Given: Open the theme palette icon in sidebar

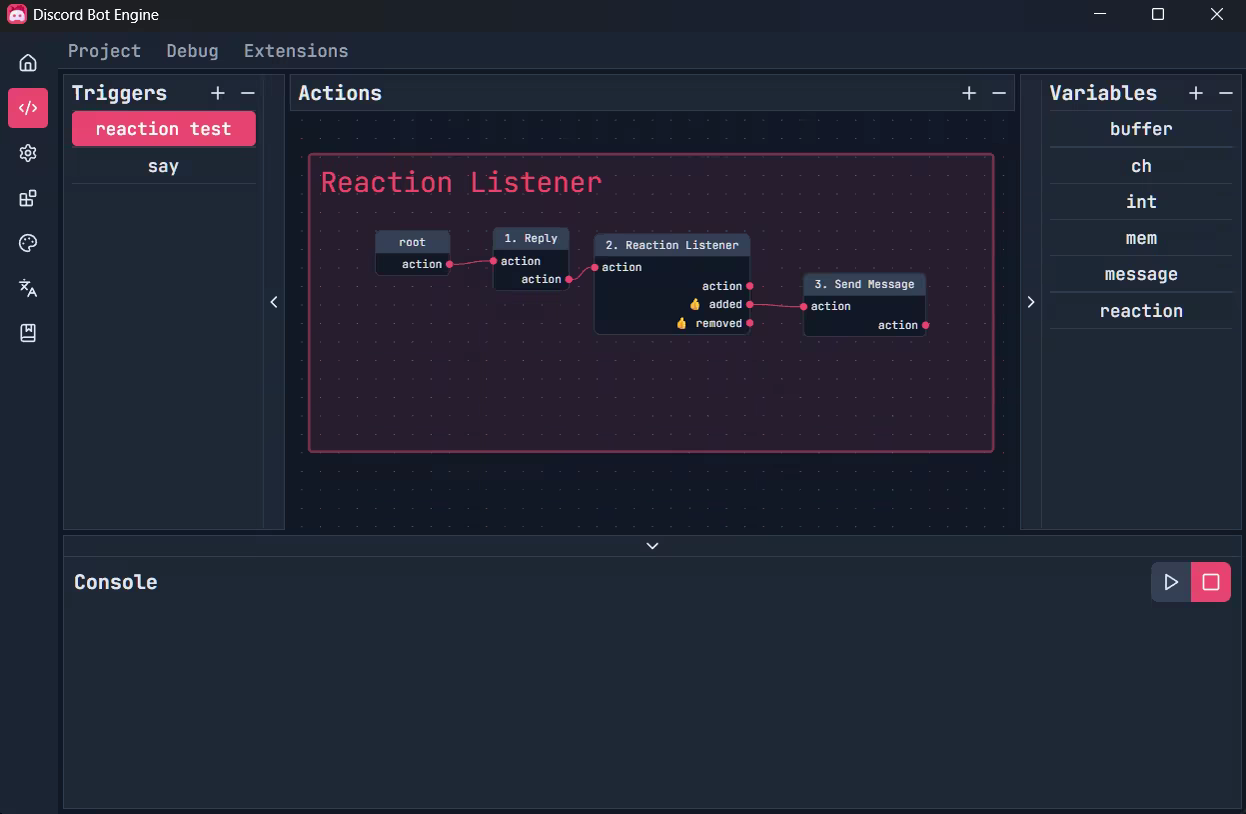Looking at the screenshot, I should pos(28,243).
